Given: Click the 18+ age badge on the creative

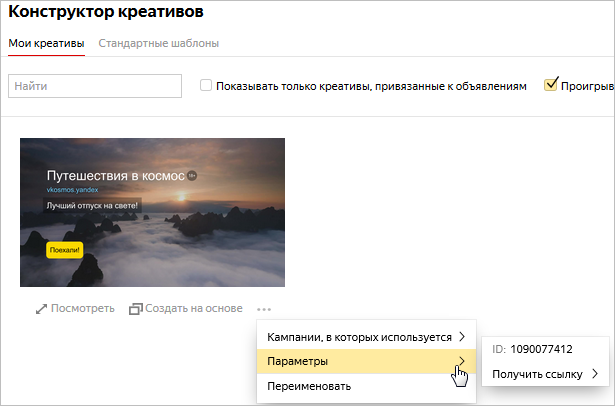Looking at the screenshot, I should pos(191,176).
